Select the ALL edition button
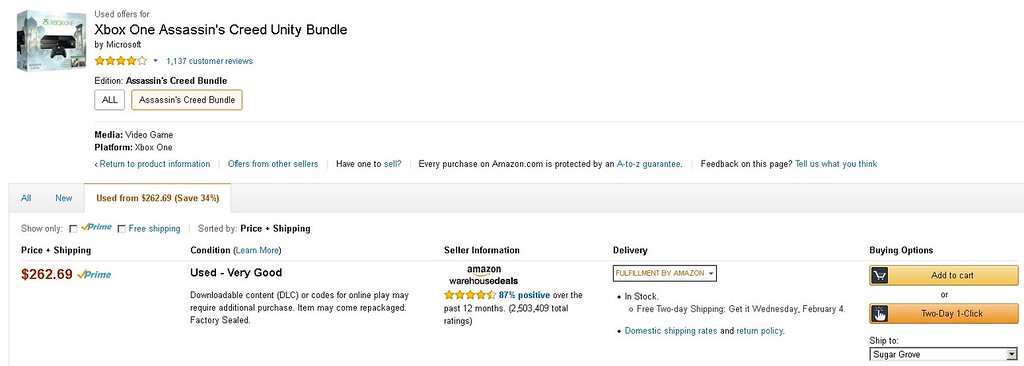This screenshot has height=366, width=1024. click(110, 100)
